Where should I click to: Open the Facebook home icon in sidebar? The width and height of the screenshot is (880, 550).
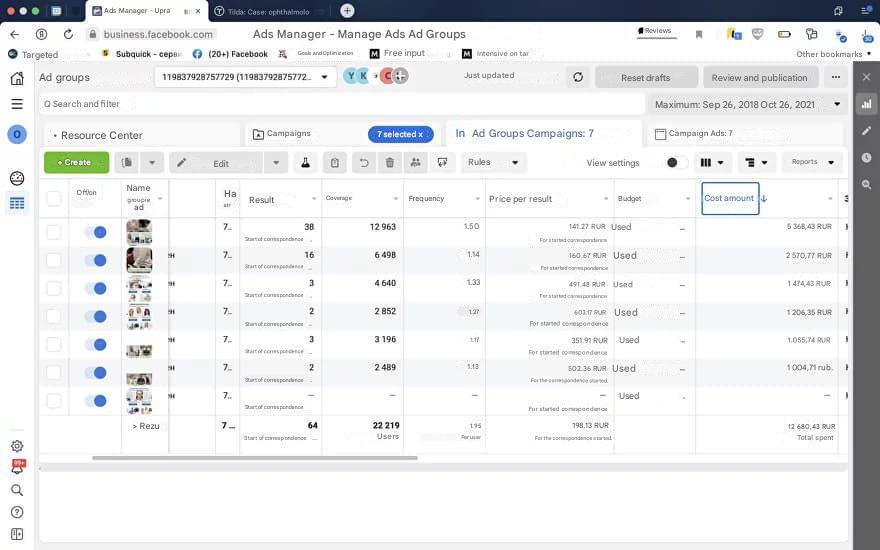coord(17,78)
